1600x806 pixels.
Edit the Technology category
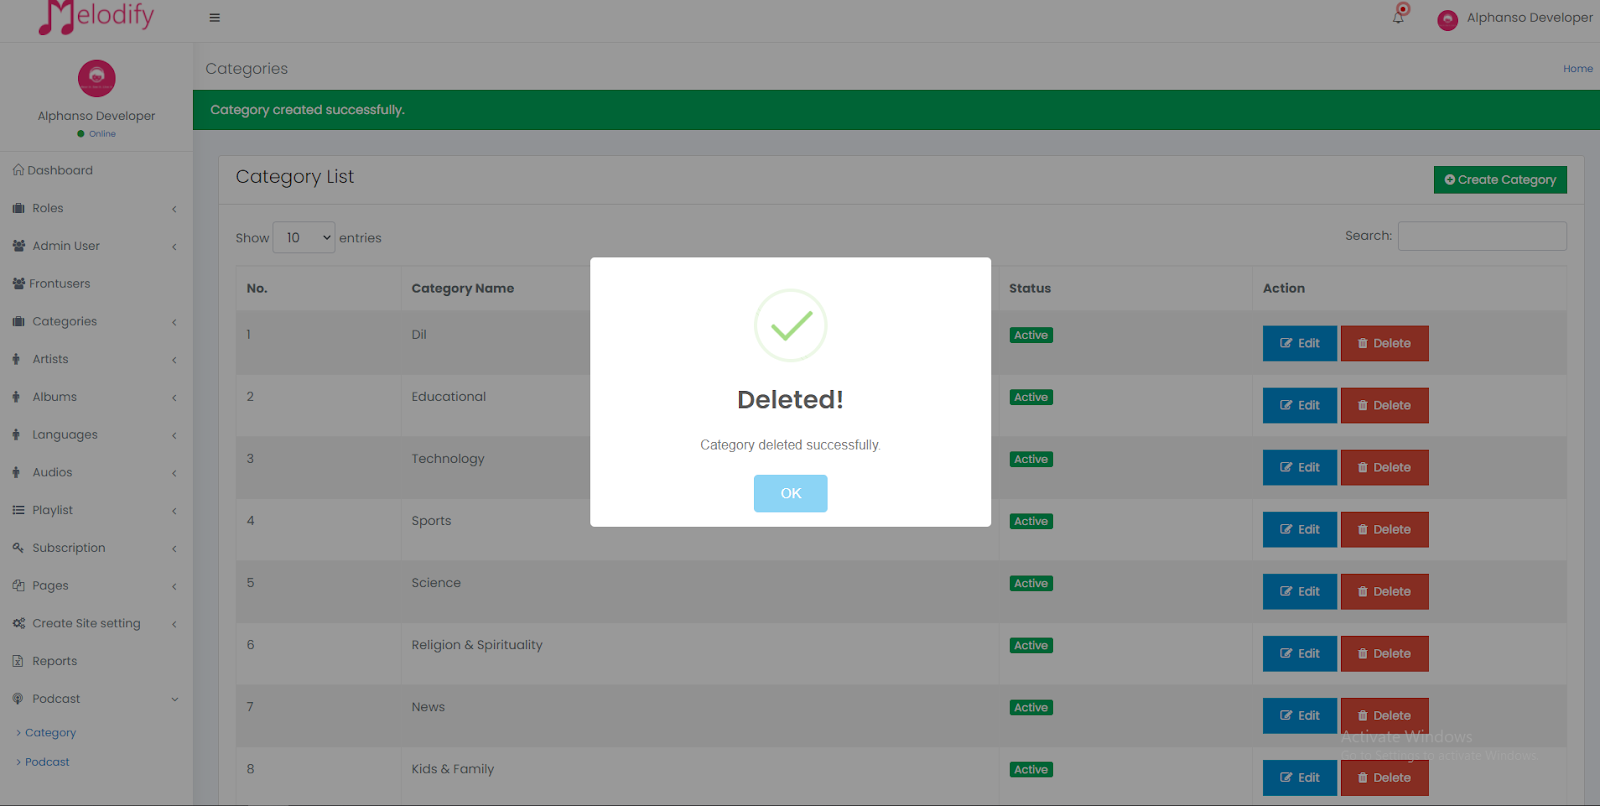tap(1299, 467)
